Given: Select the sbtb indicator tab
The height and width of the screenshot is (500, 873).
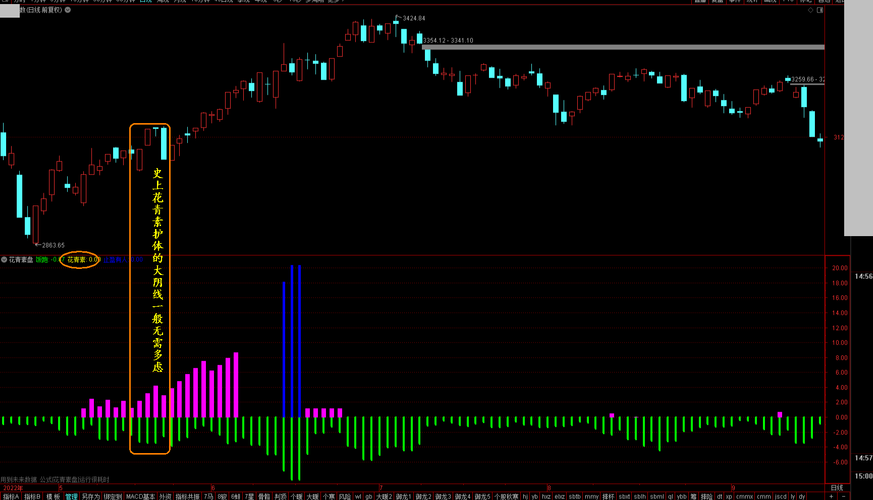Looking at the screenshot, I should [575, 496].
